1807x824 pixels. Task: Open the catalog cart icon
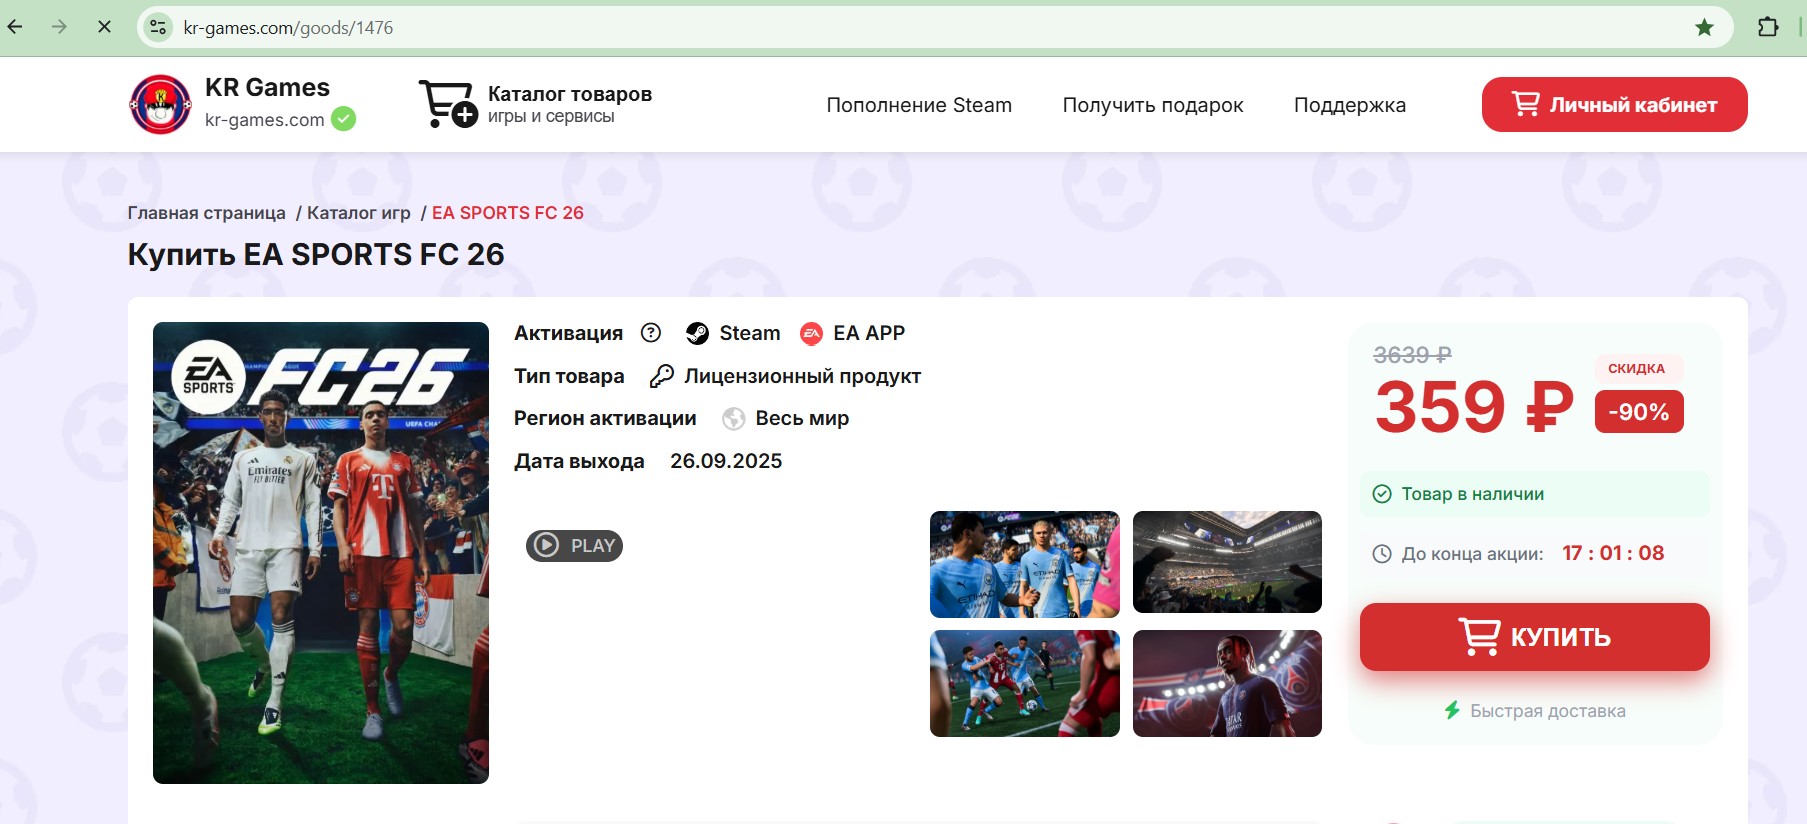(446, 104)
